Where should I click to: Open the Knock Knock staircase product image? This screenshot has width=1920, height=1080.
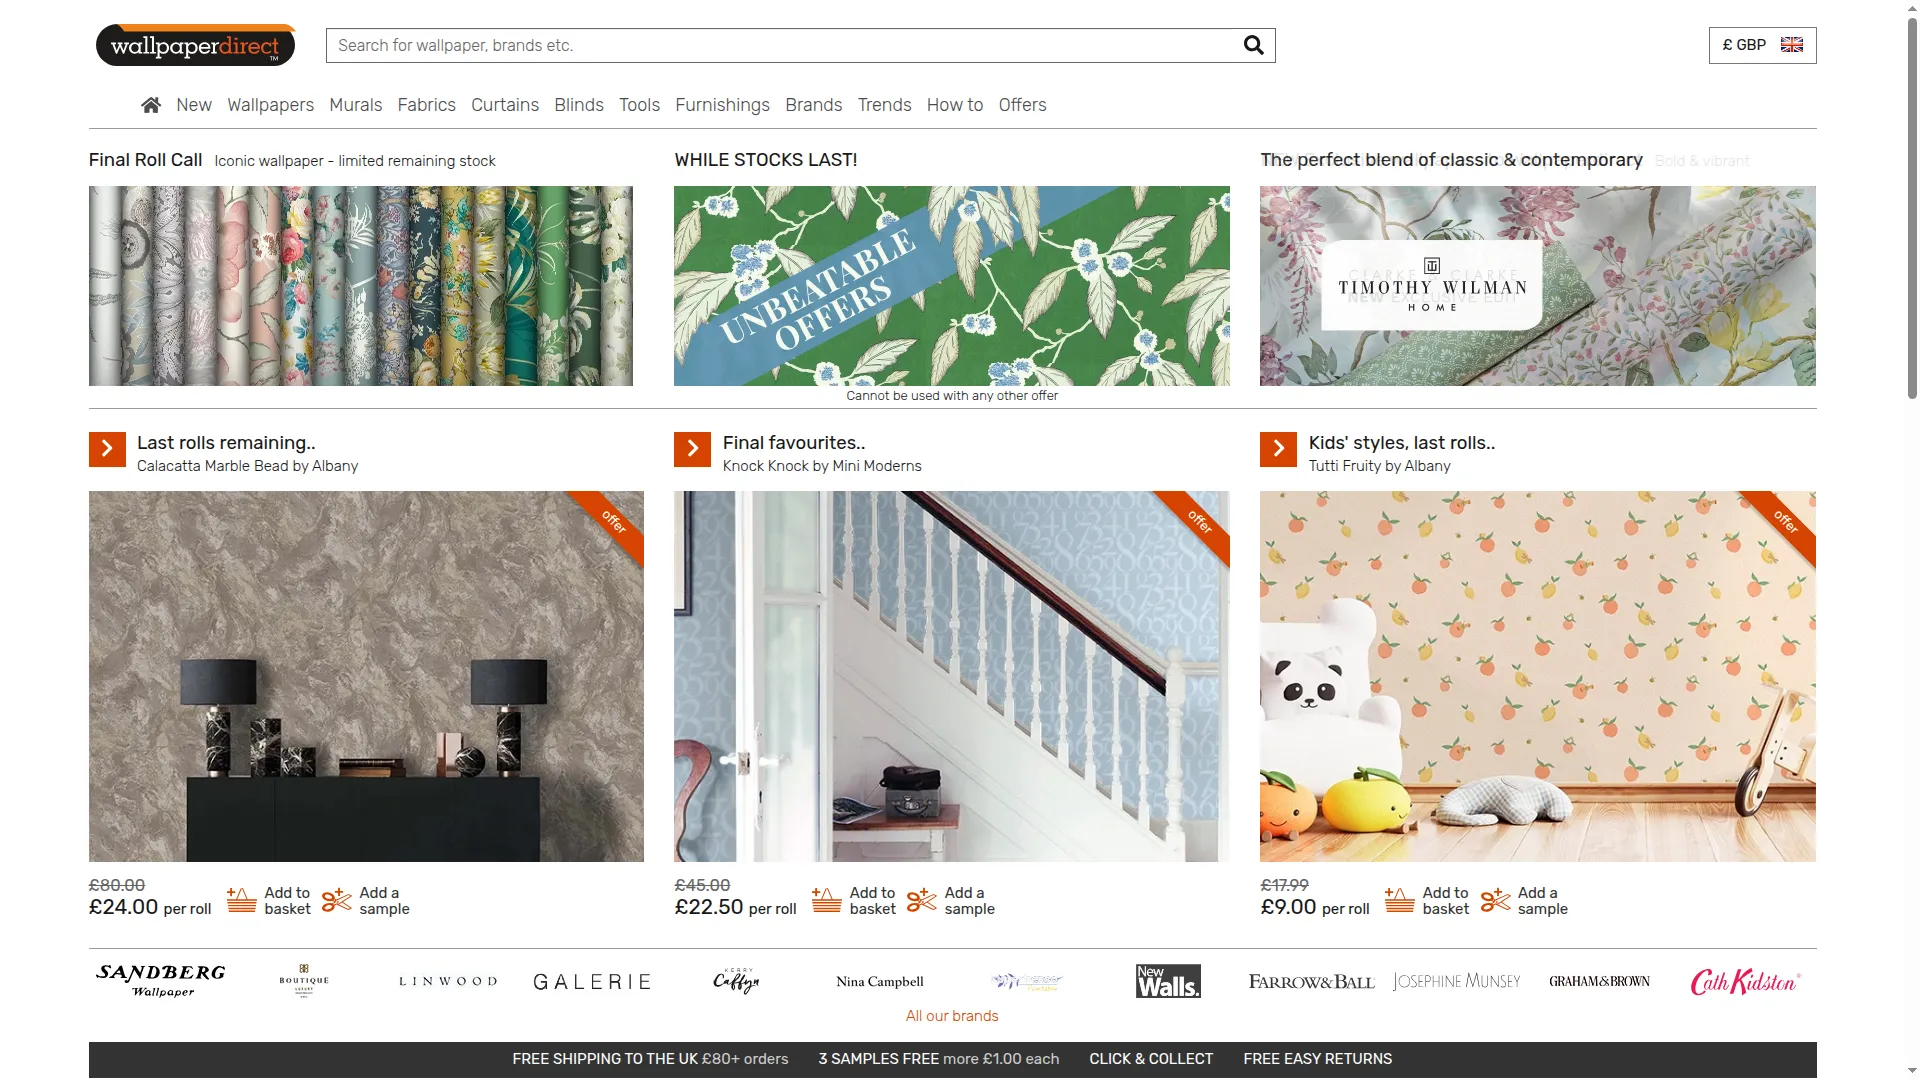(x=952, y=676)
